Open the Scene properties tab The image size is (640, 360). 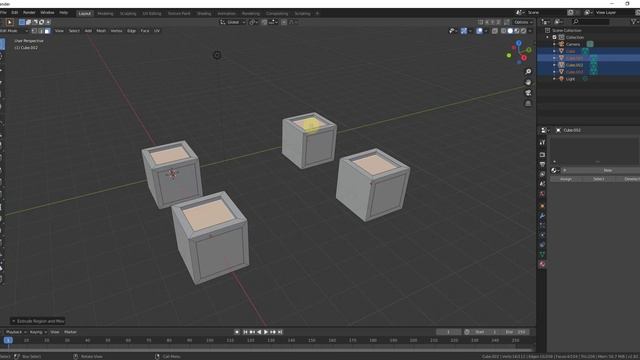click(542, 184)
